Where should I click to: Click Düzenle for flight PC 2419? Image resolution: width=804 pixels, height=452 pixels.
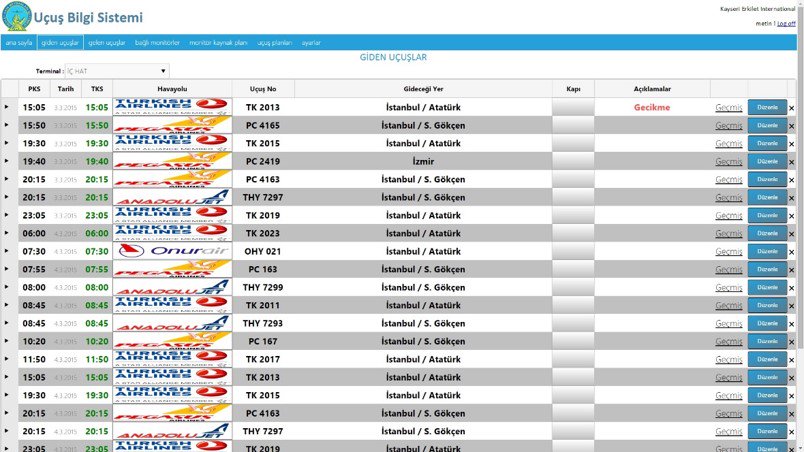(x=767, y=161)
